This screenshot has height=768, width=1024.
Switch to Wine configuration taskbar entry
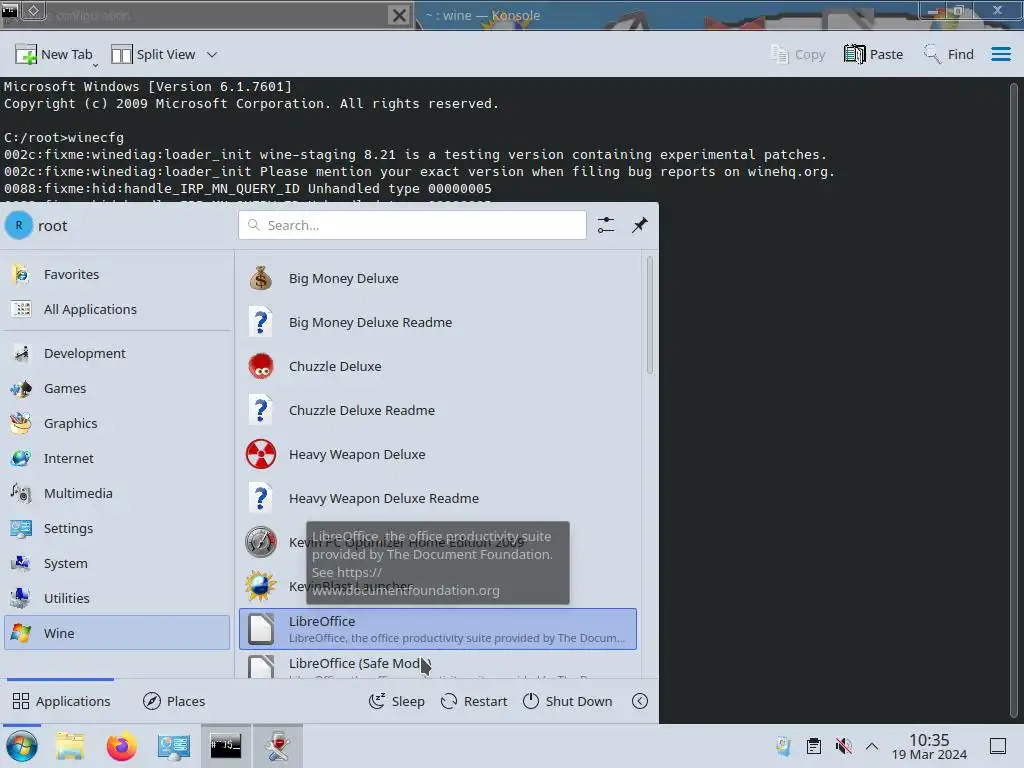coord(278,746)
